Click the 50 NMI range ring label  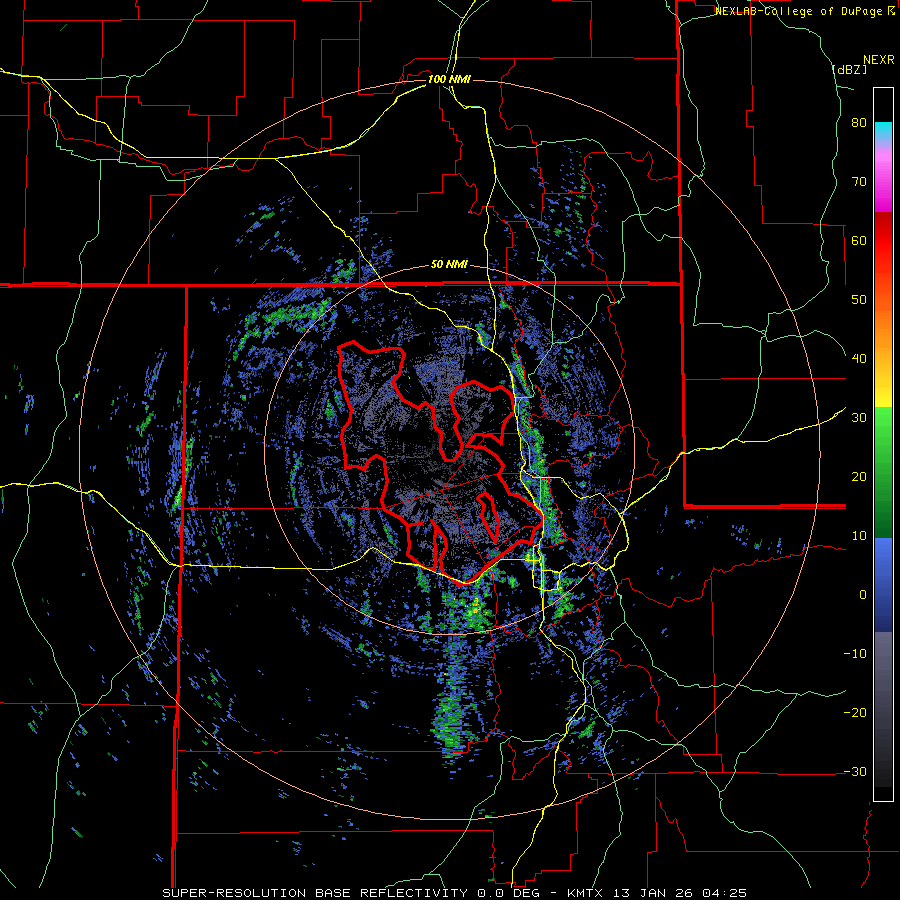pyautogui.click(x=449, y=265)
